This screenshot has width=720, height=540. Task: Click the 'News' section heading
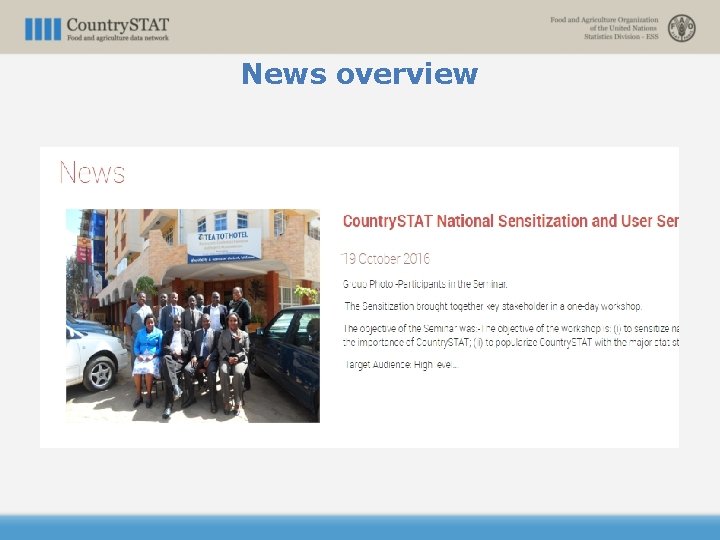click(92, 172)
